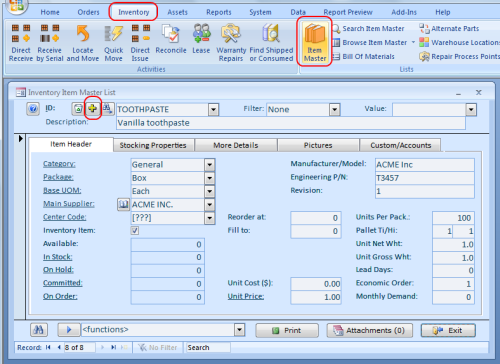Click the binoculars search icon at bottom
The height and width of the screenshot is (364, 500).
(39, 330)
